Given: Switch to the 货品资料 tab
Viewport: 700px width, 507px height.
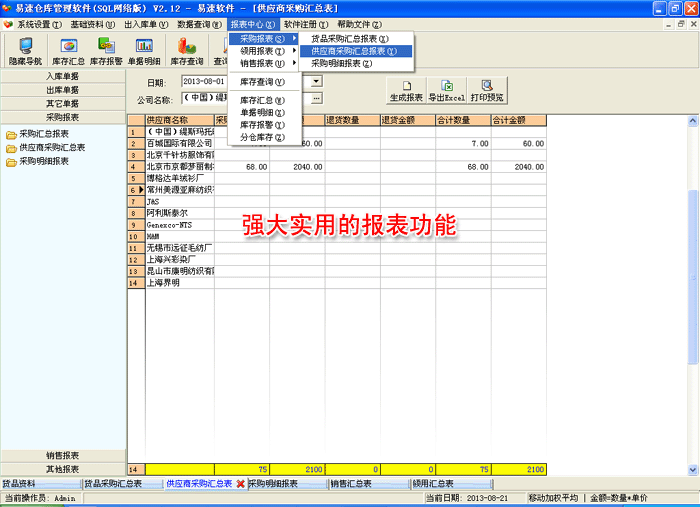Looking at the screenshot, I should (41, 484).
